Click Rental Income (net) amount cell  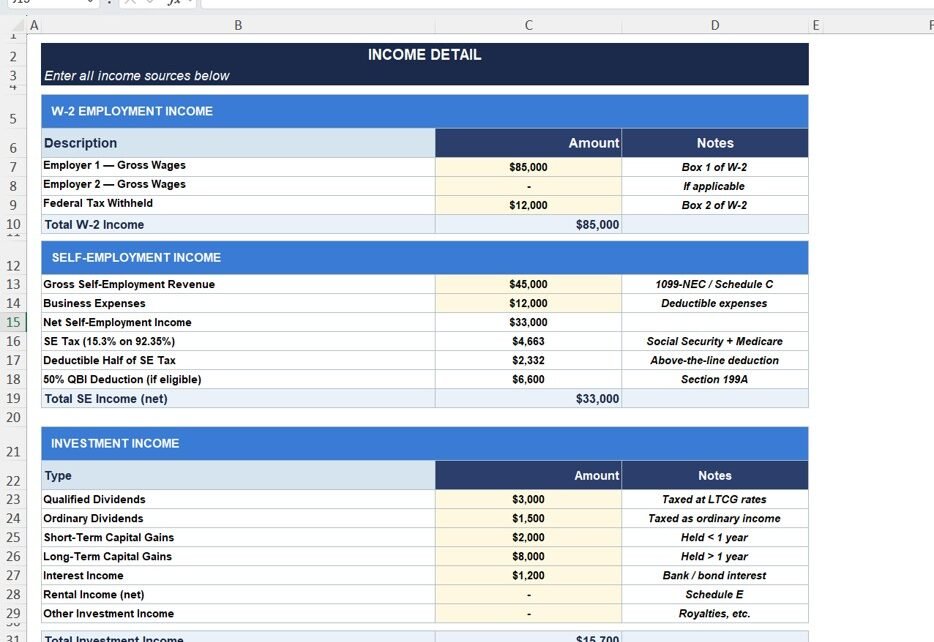tap(528, 595)
